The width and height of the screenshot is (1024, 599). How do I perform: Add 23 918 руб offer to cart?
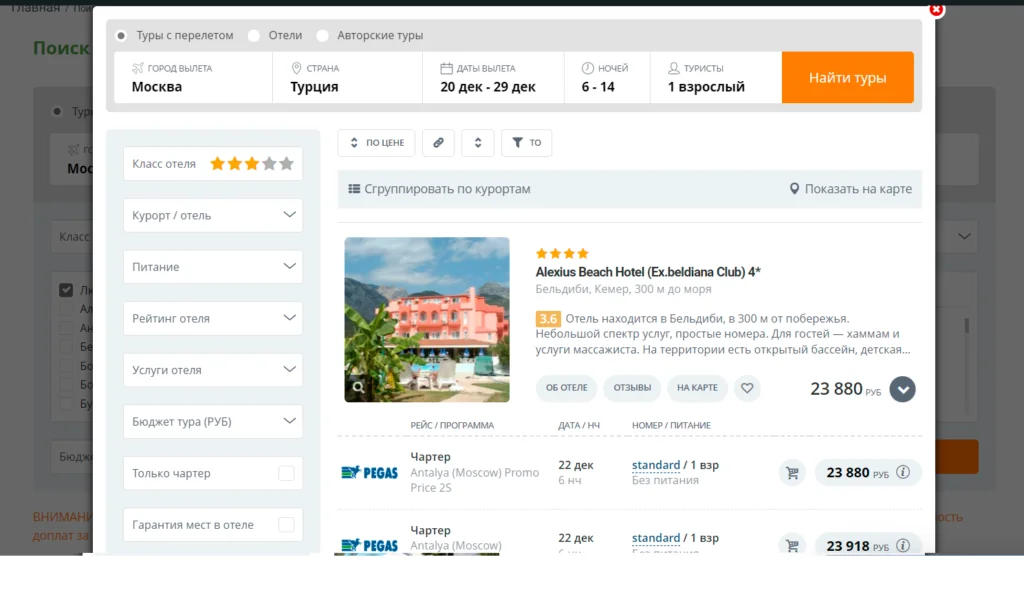(792, 545)
